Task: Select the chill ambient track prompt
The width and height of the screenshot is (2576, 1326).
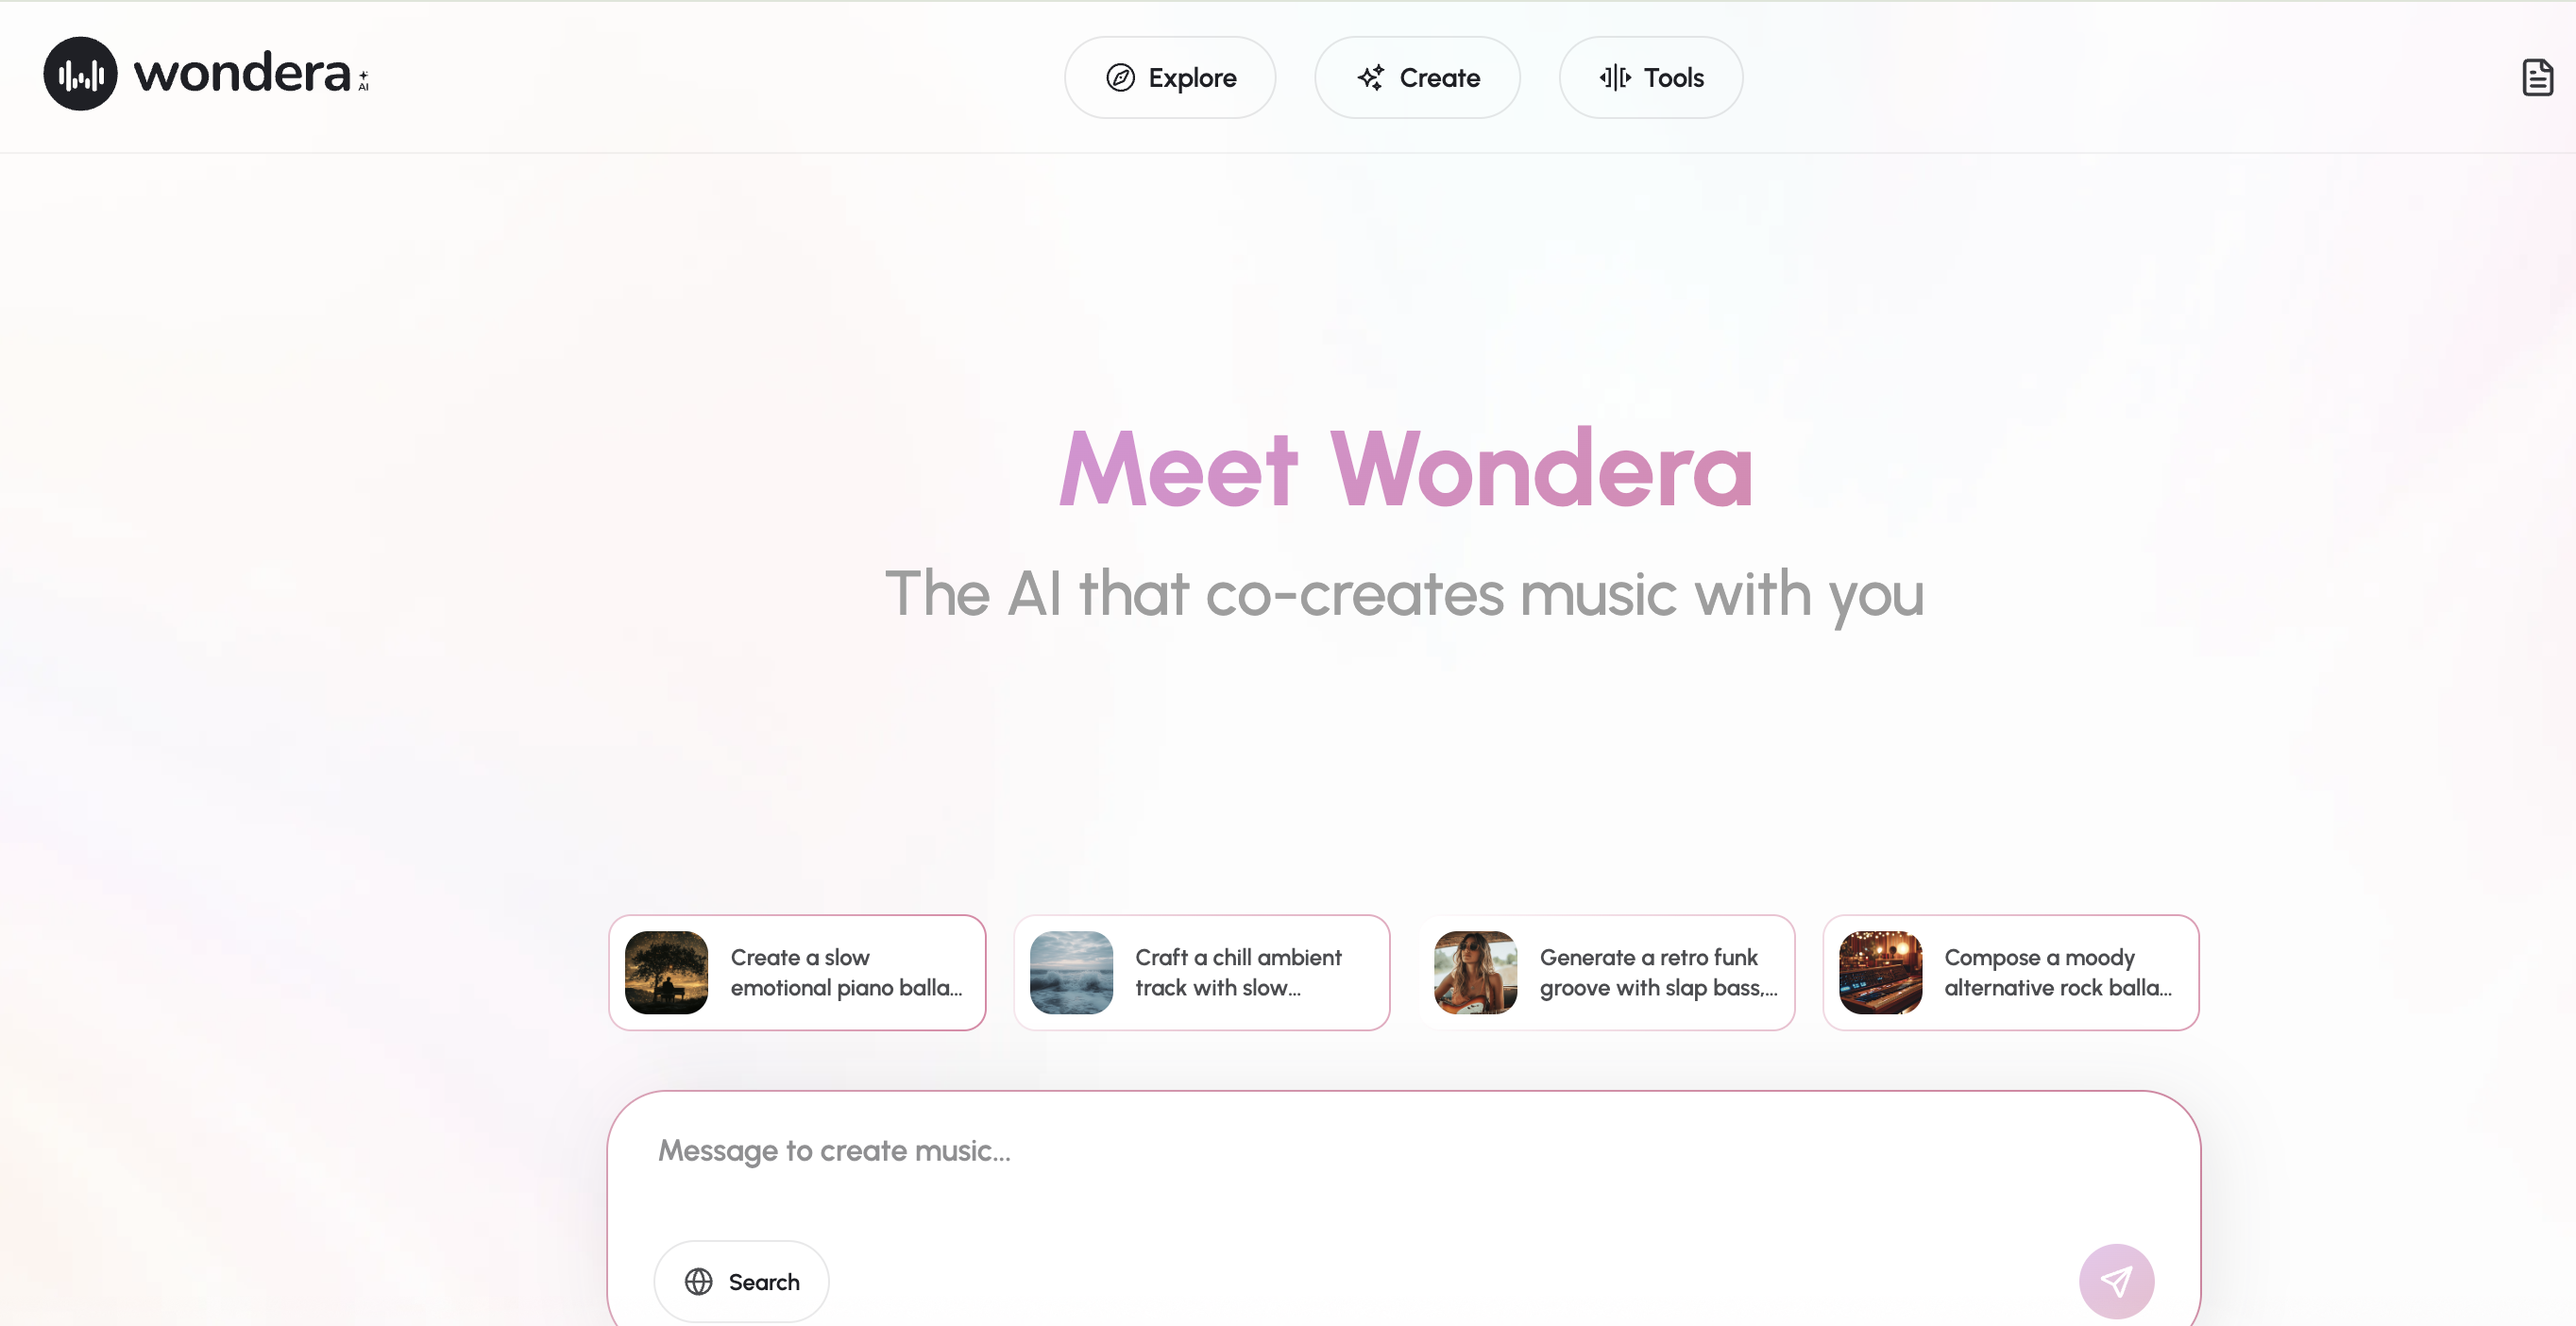Action: (1202, 972)
